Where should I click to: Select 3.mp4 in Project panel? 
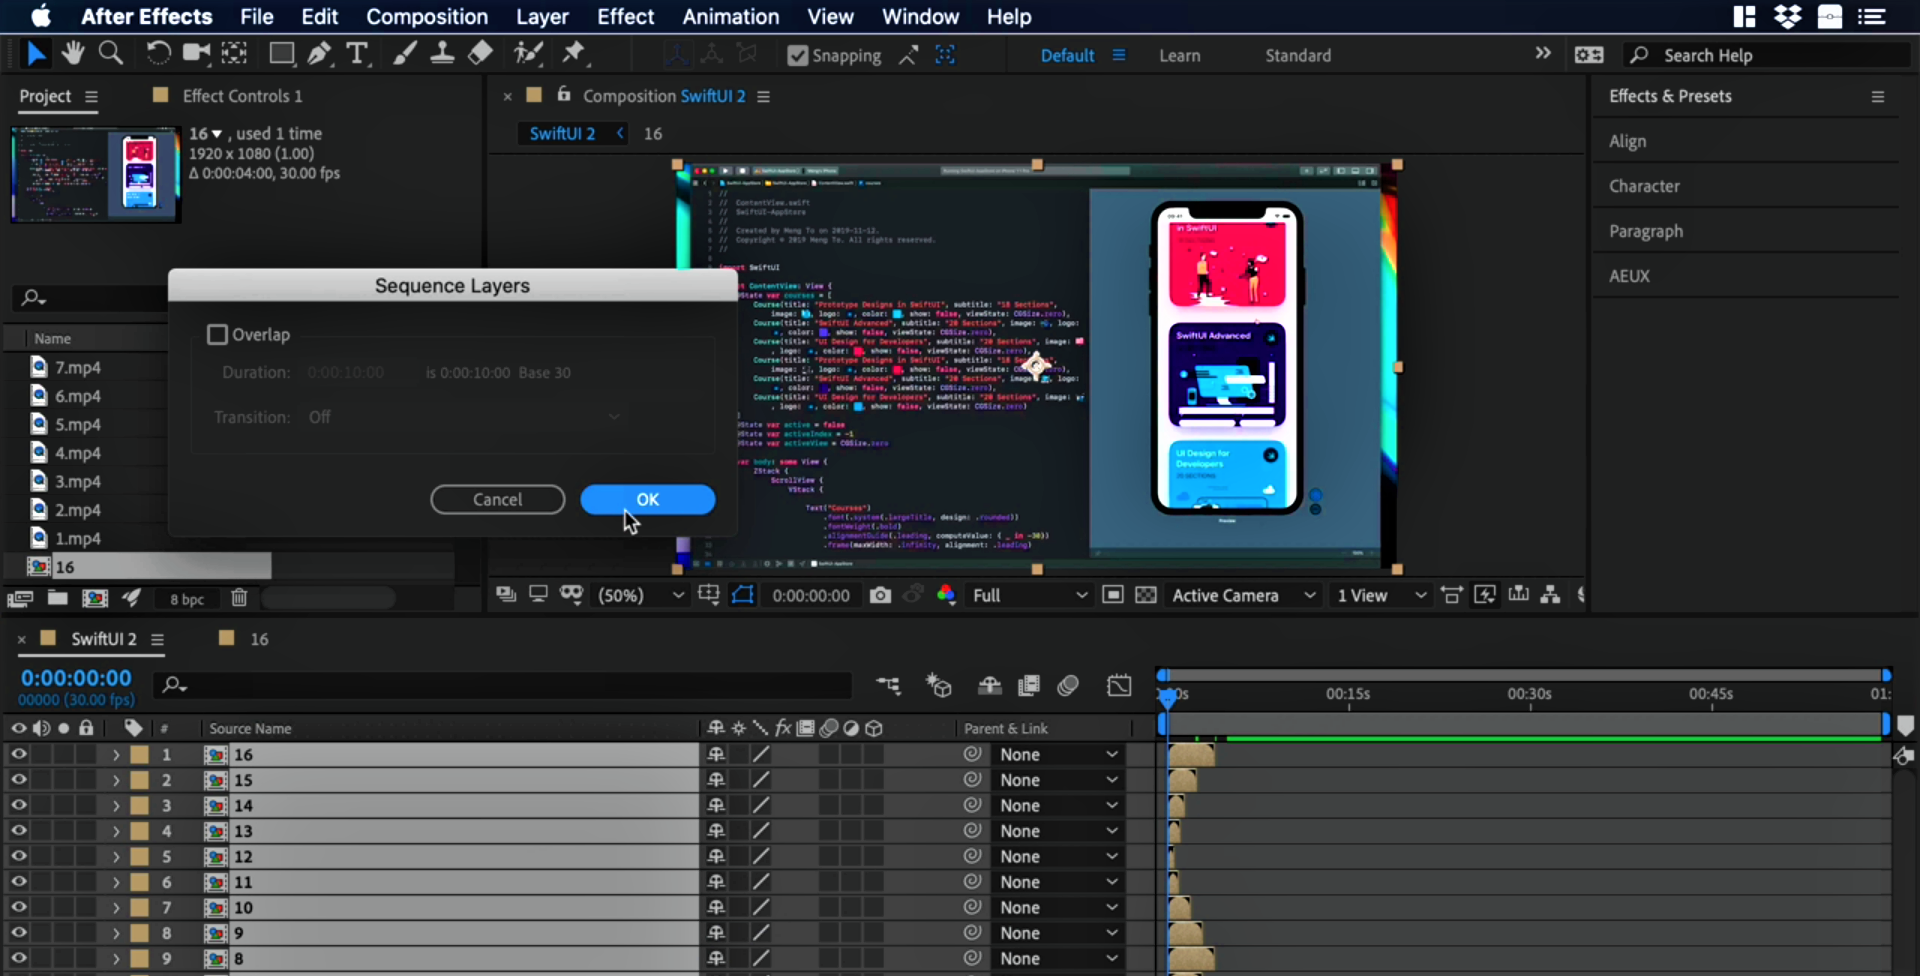coord(77,481)
